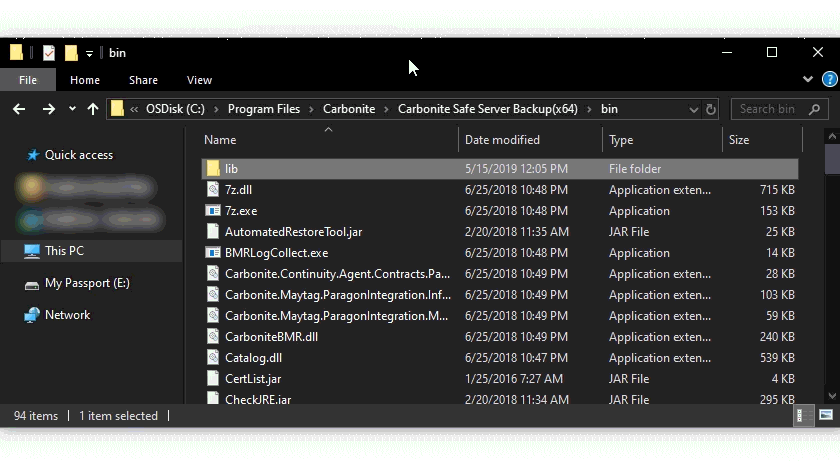Open the File ribbon tab
The width and height of the screenshot is (840, 464).
pyautogui.click(x=28, y=80)
